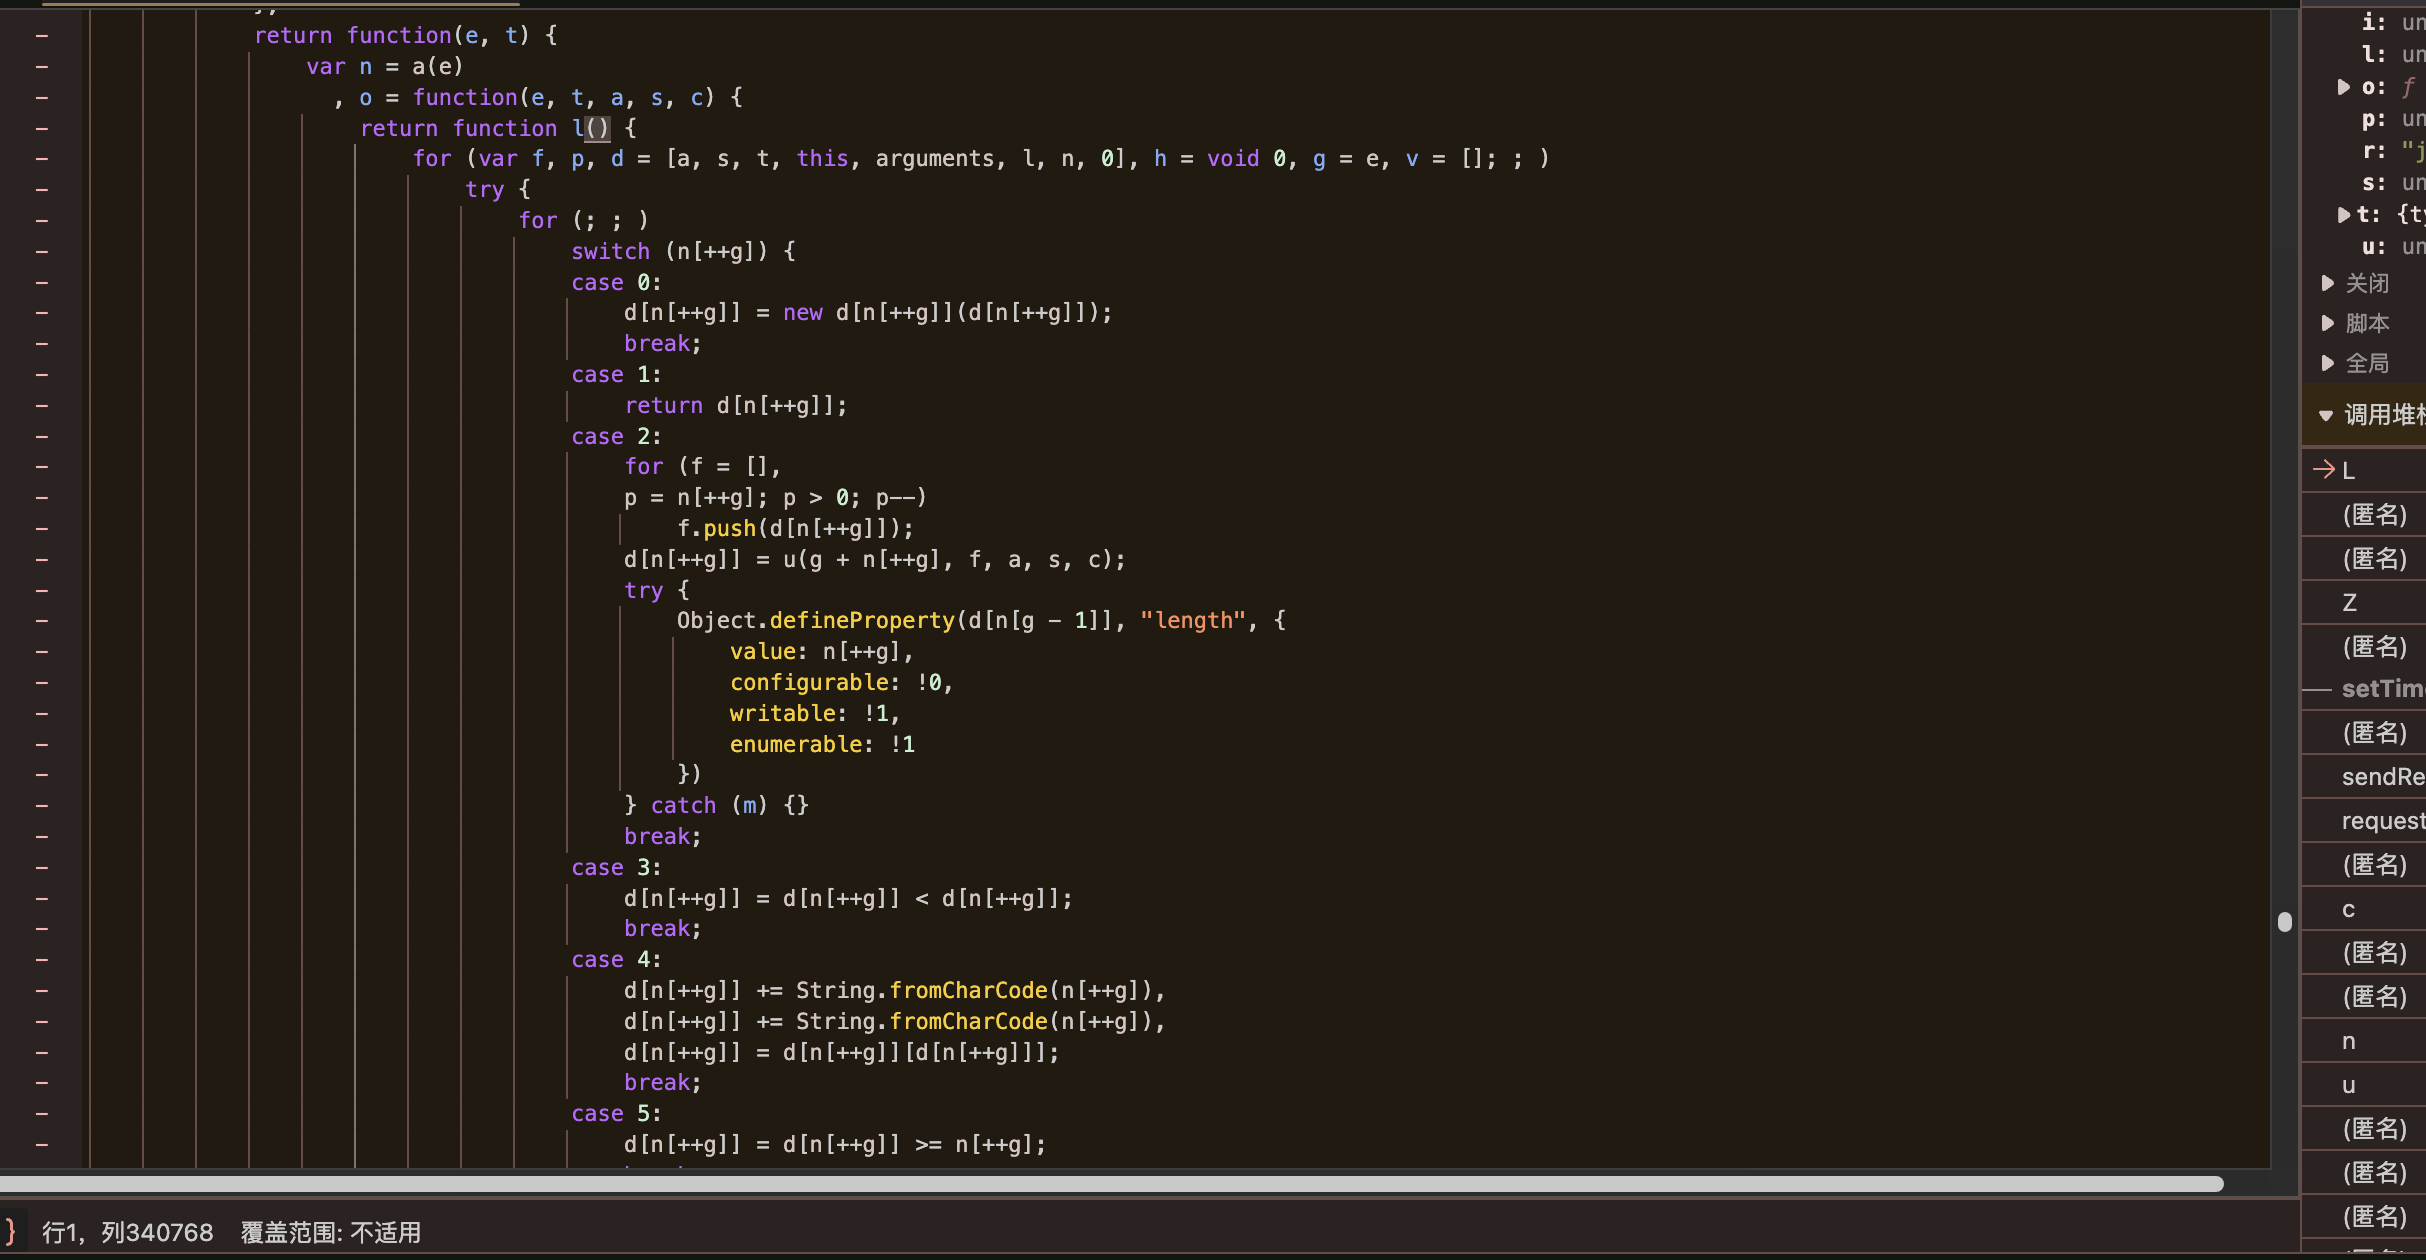Select the (匿名) frame just above c
Viewport: 2426px width, 1260px height.
pos(2366,865)
